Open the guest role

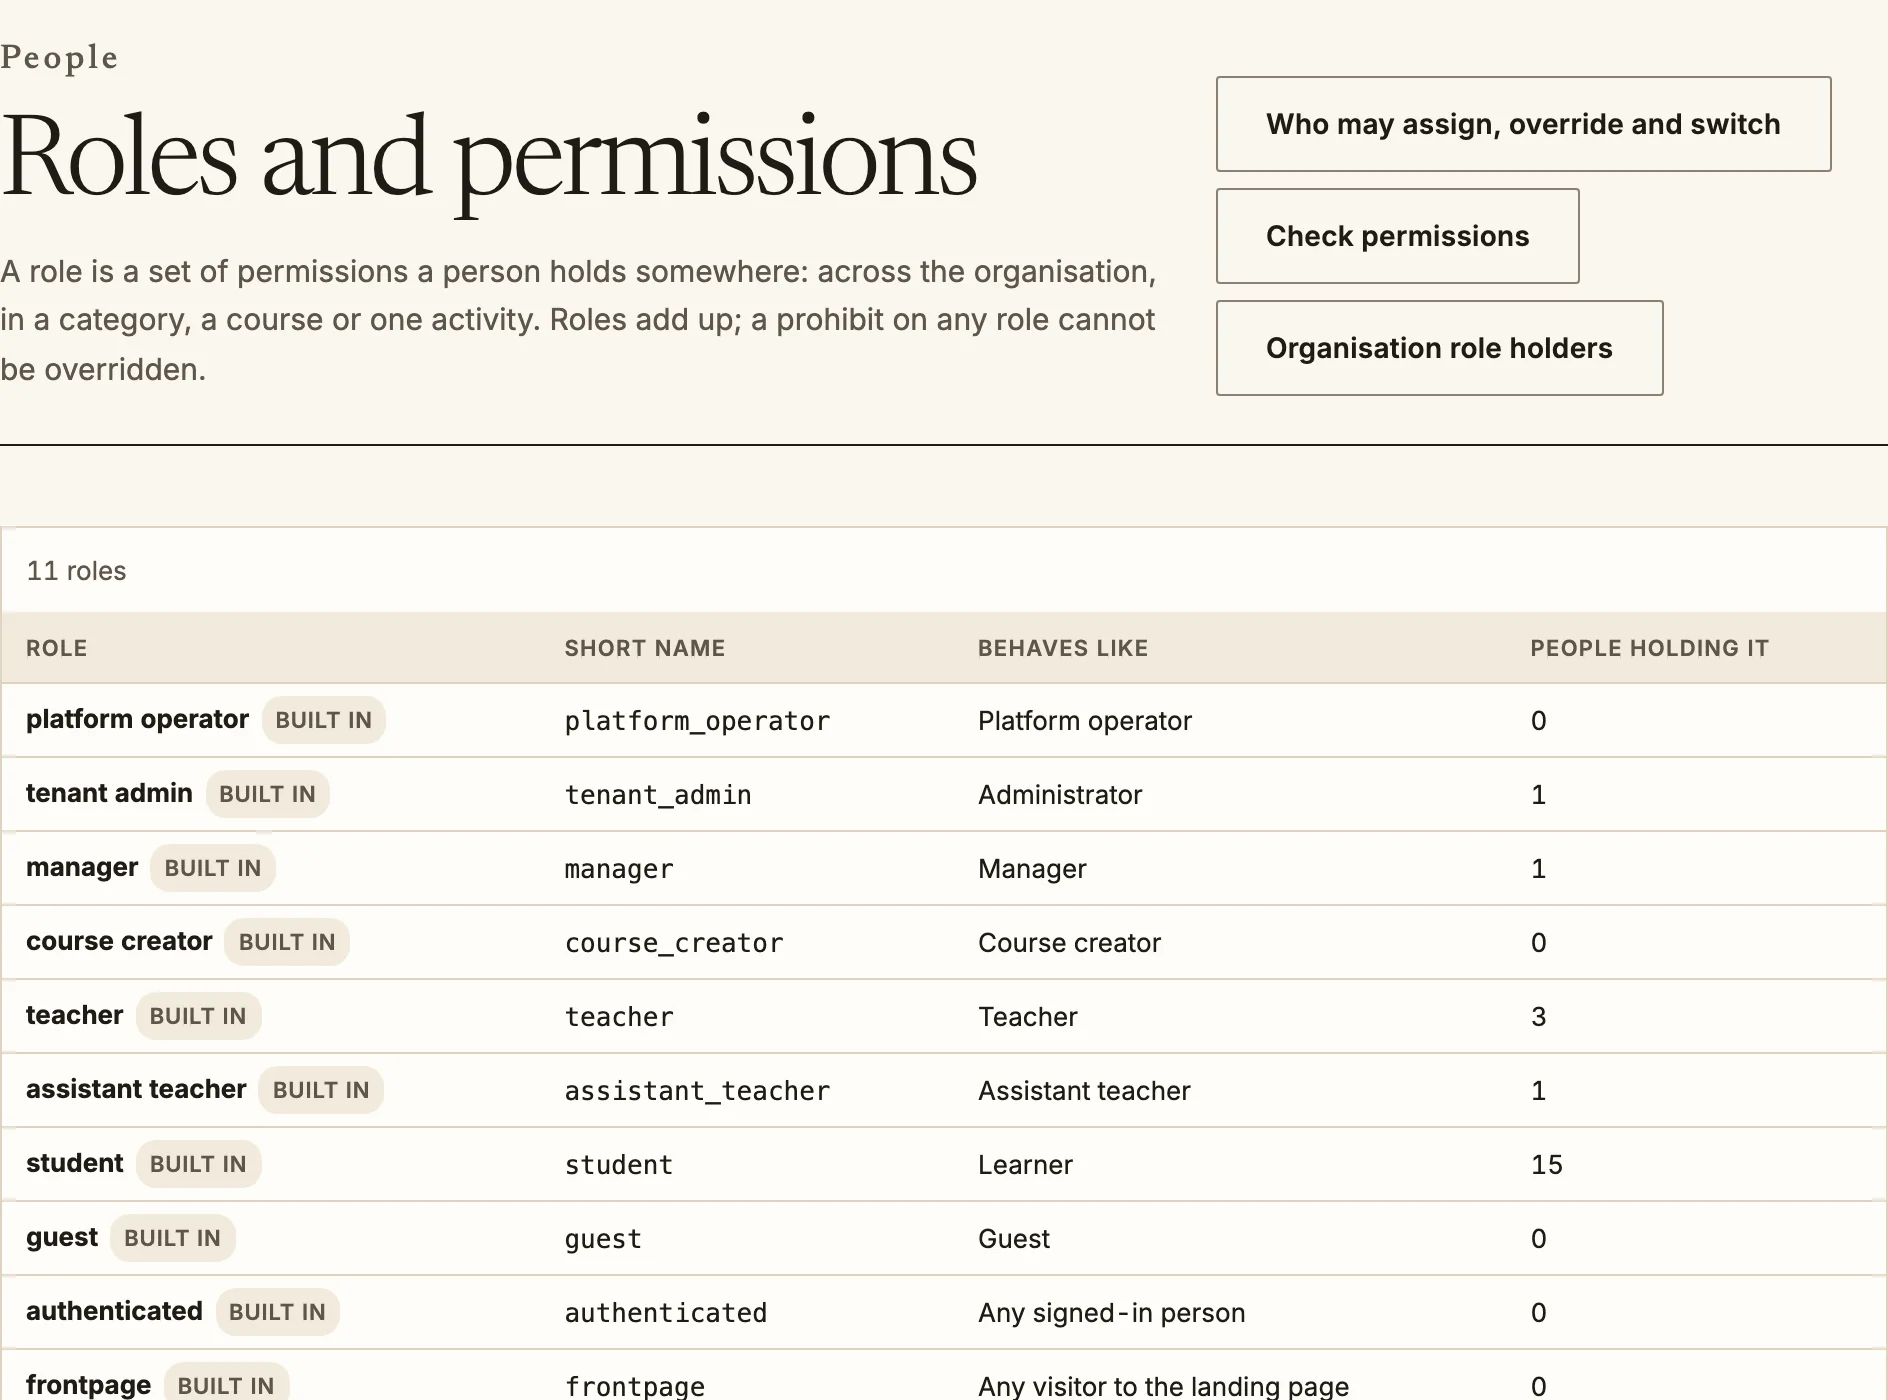click(x=62, y=1238)
